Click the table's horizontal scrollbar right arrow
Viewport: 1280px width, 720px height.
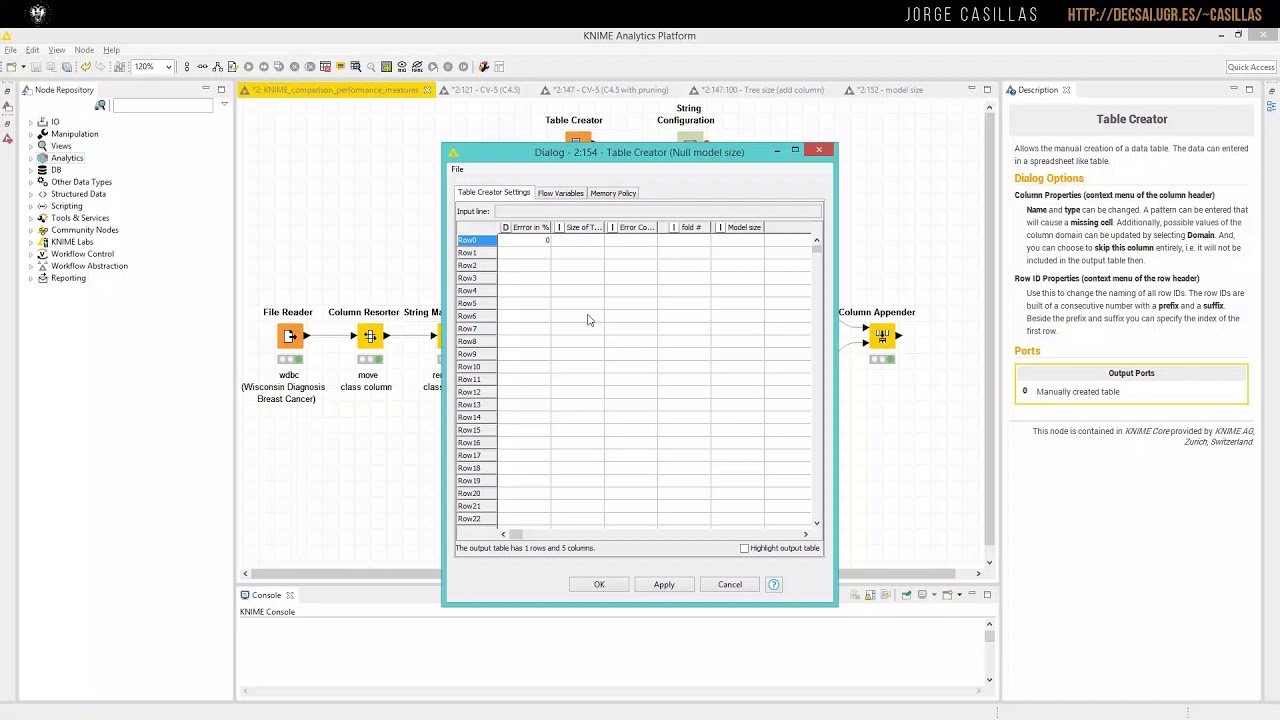[x=806, y=534]
